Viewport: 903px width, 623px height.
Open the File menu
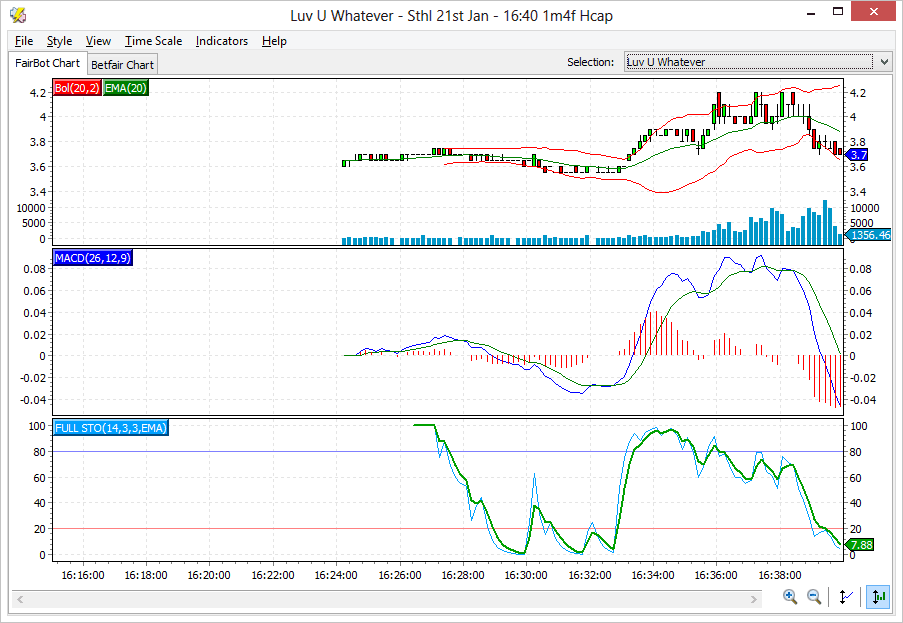pyautogui.click(x=24, y=41)
